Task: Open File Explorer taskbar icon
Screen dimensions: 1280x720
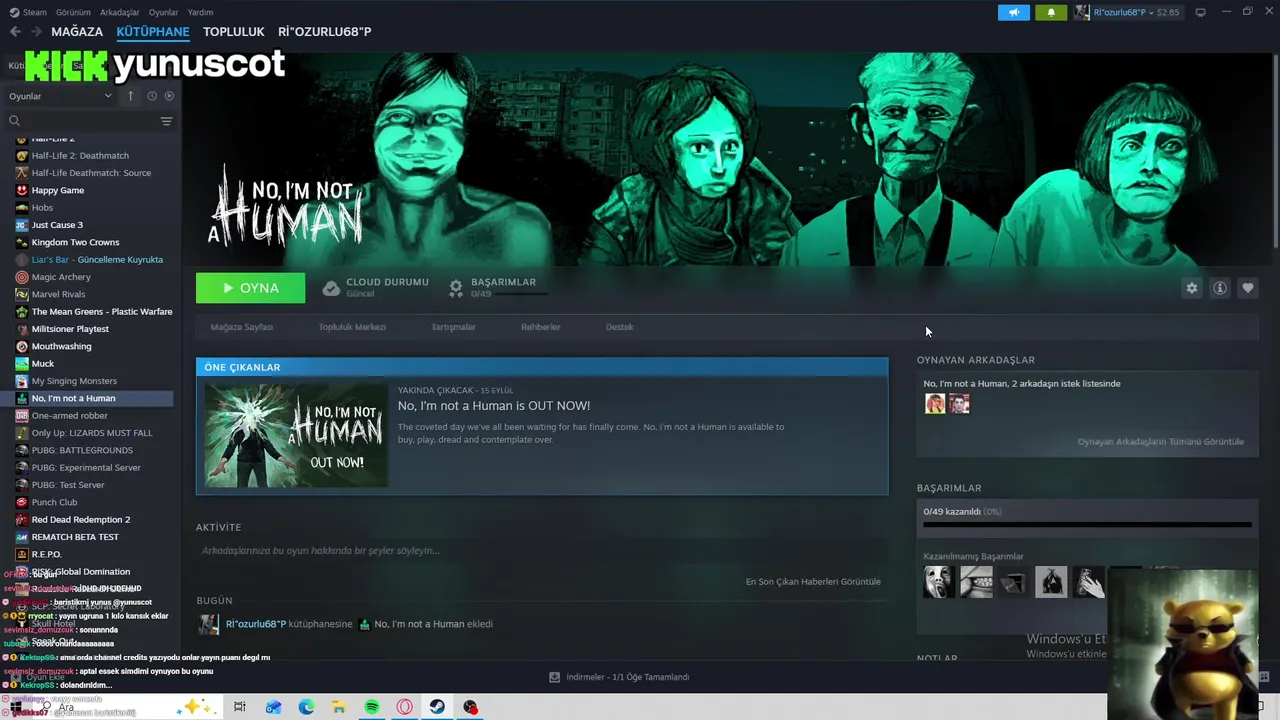Action: point(339,707)
